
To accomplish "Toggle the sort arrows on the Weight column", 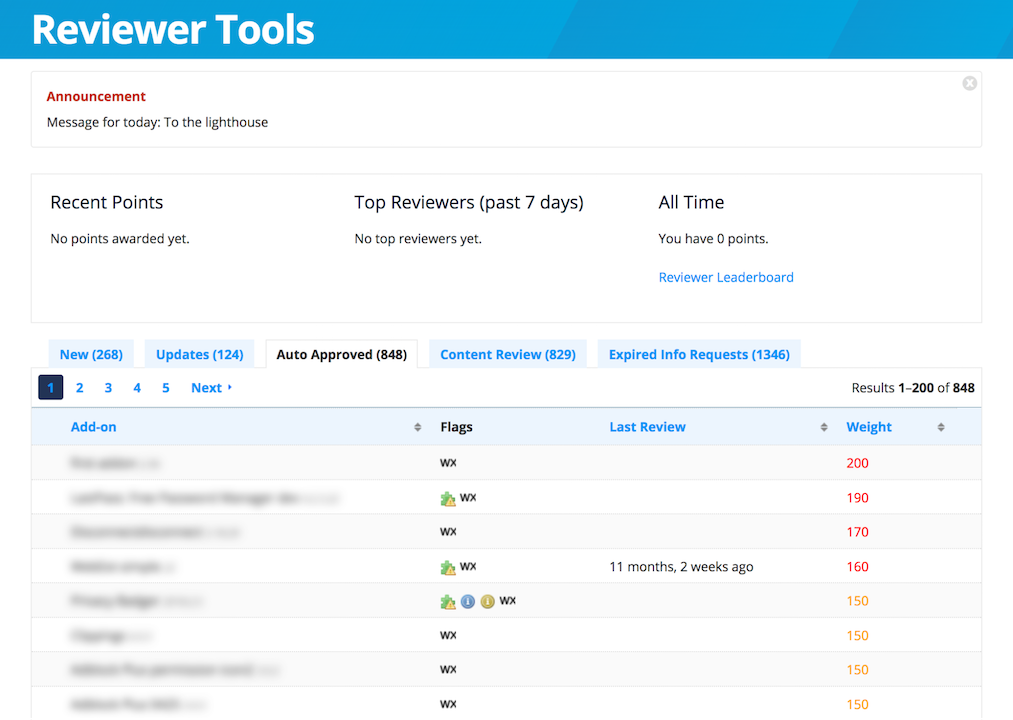I will pyautogui.click(x=941, y=427).
